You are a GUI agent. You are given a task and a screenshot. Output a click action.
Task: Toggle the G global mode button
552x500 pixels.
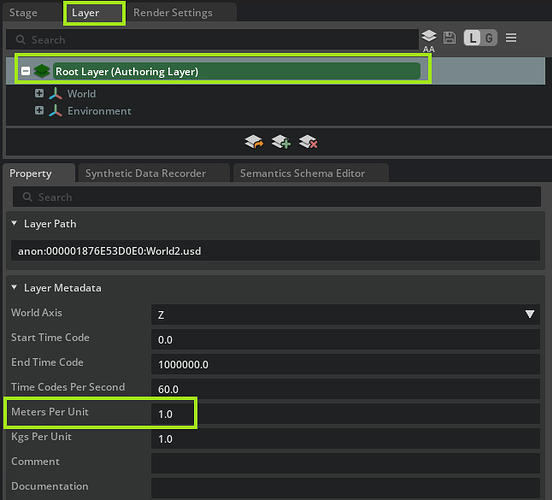[x=489, y=38]
